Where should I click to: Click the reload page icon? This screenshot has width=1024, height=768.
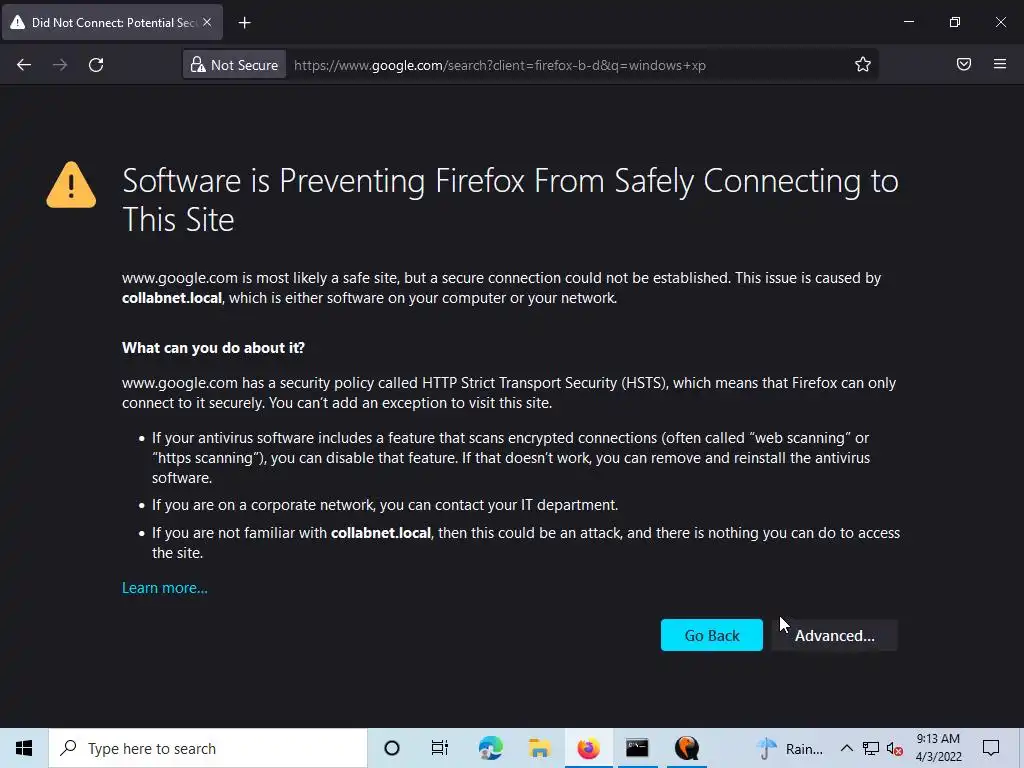(x=96, y=65)
